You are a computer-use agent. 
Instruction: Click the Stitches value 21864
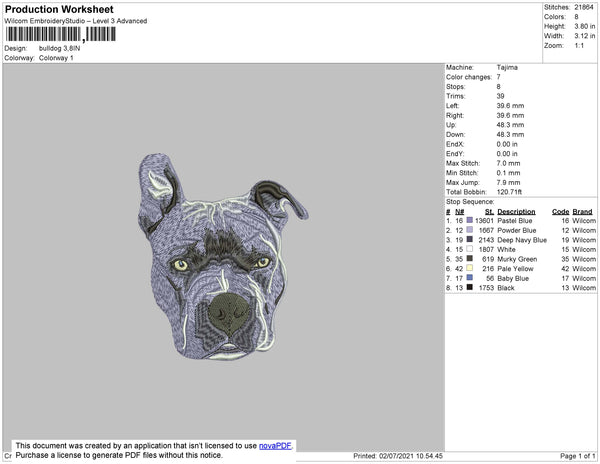584,7
